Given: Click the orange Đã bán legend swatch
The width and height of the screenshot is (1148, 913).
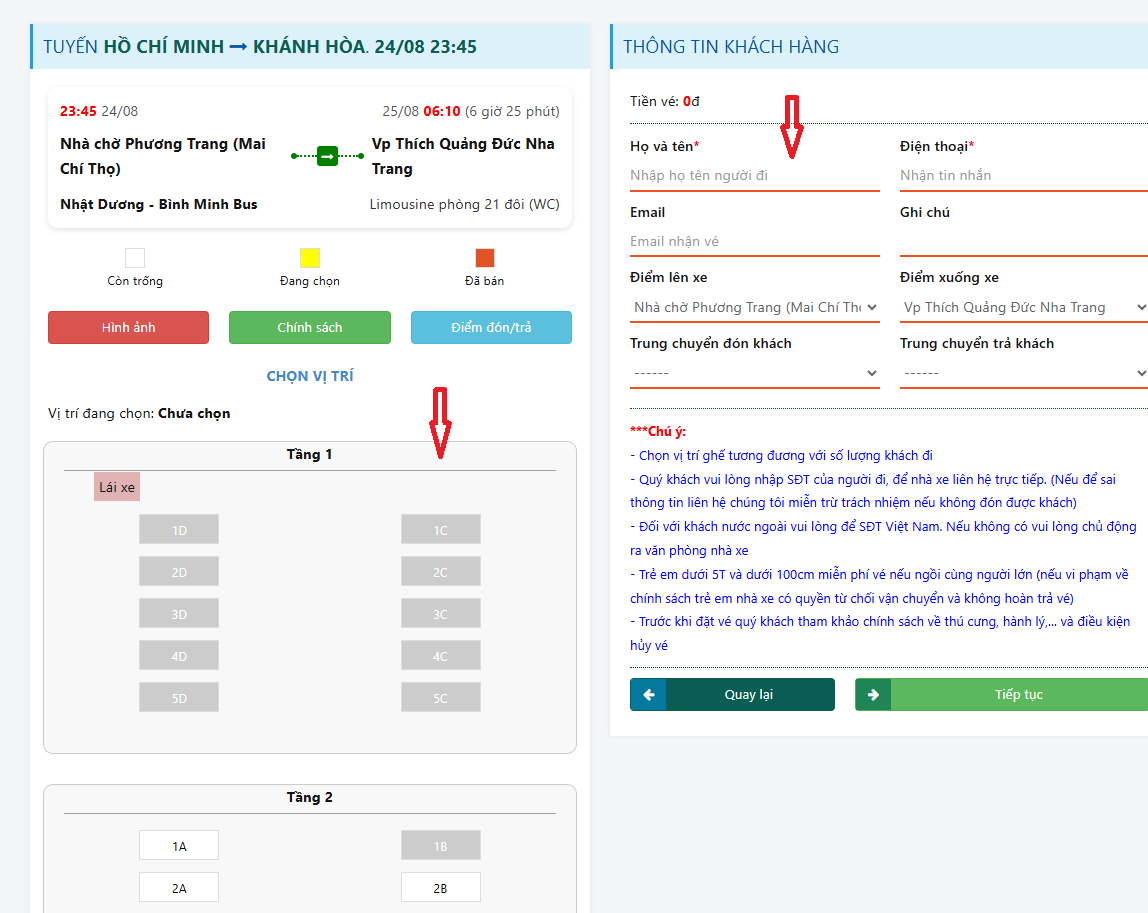Looking at the screenshot, I should tap(485, 258).
